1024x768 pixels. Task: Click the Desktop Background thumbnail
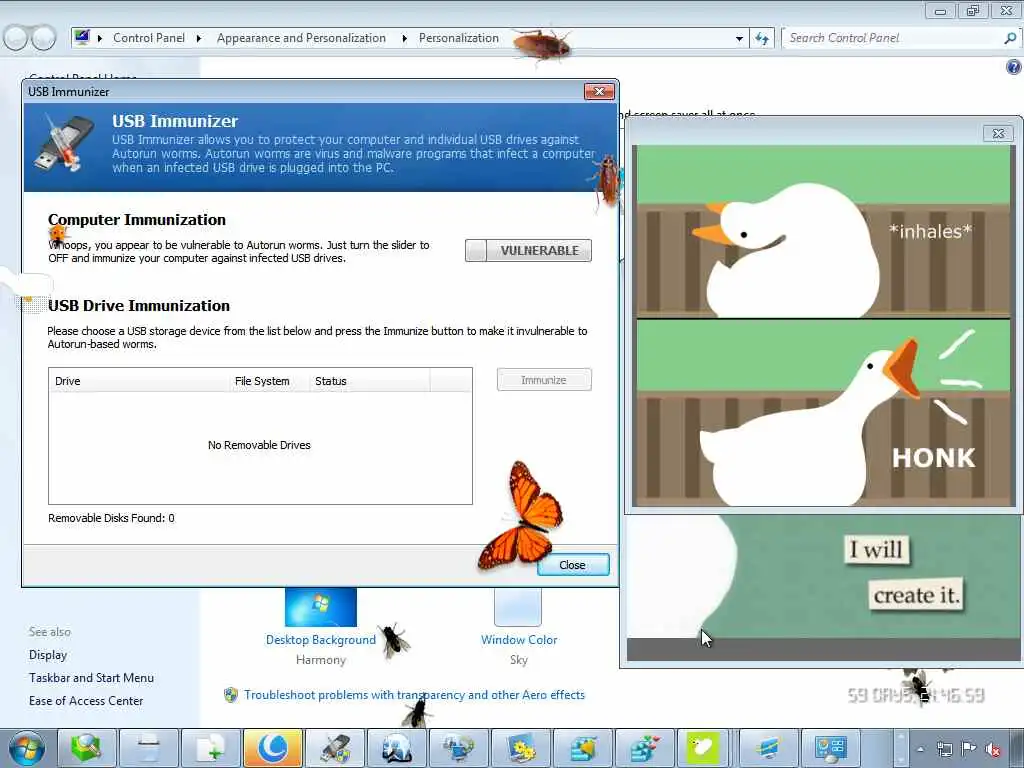click(x=321, y=607)
